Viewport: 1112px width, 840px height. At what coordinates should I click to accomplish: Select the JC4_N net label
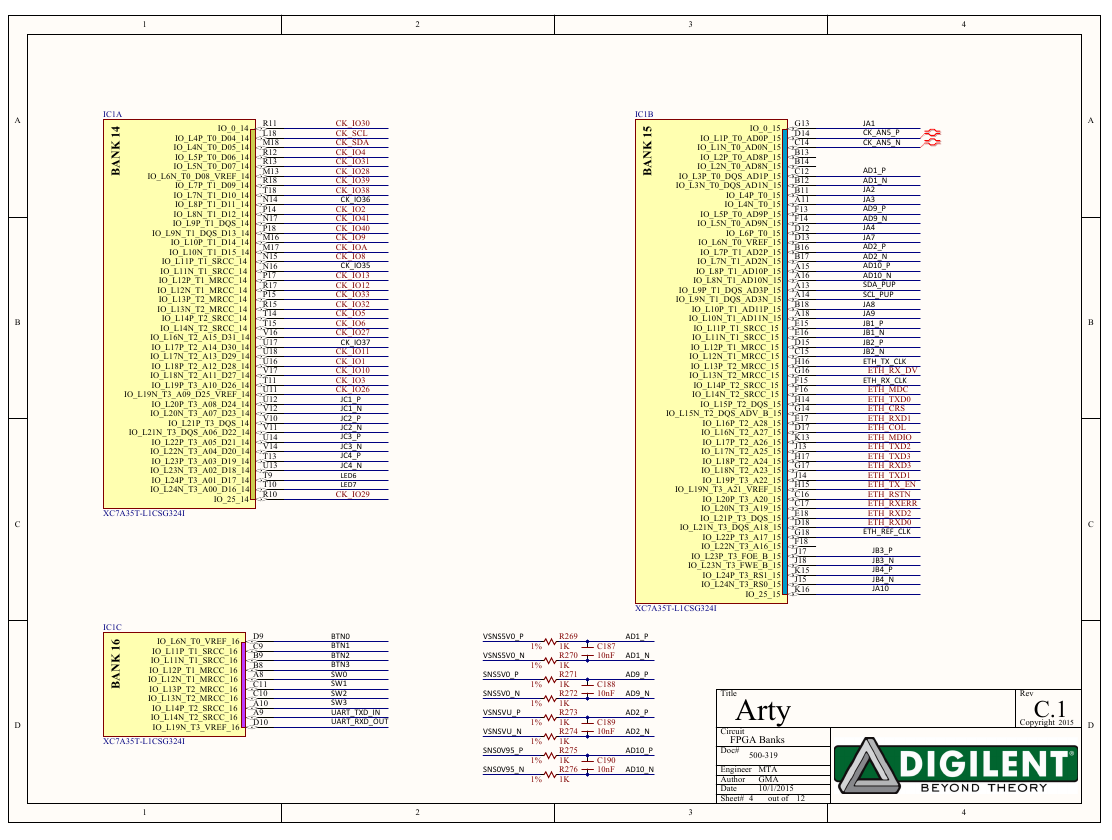351,466
